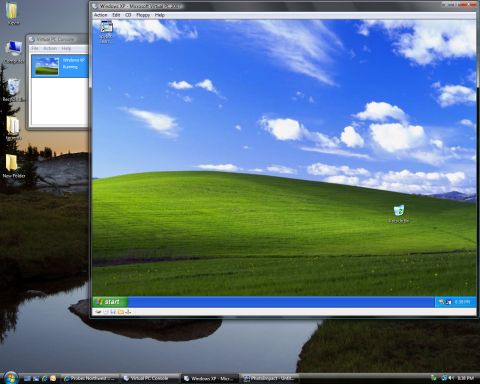Click the fourth yellow quick launch icon
This screenshot has width=480, height=384.
[53, 378]
